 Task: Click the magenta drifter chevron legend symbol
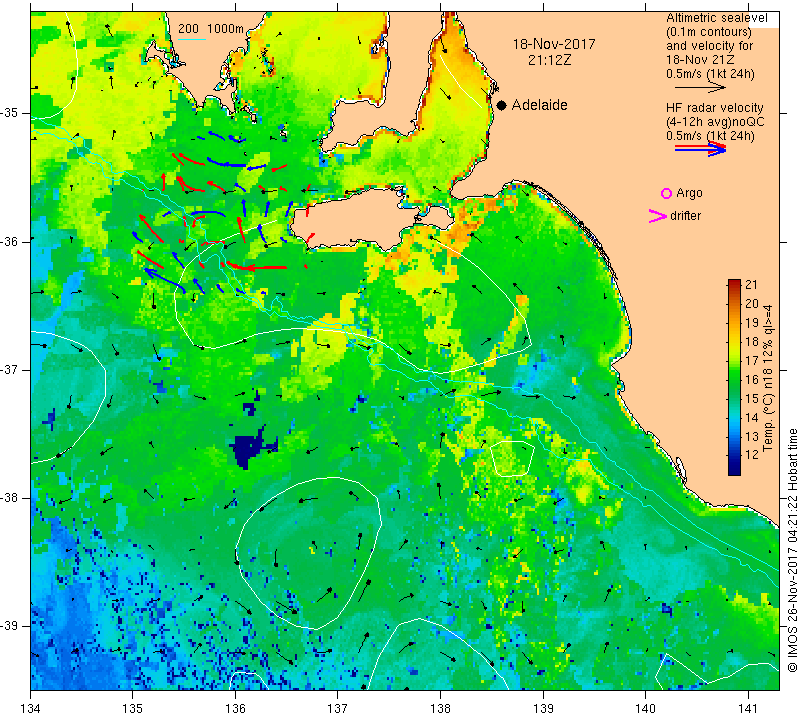(657, 216)
